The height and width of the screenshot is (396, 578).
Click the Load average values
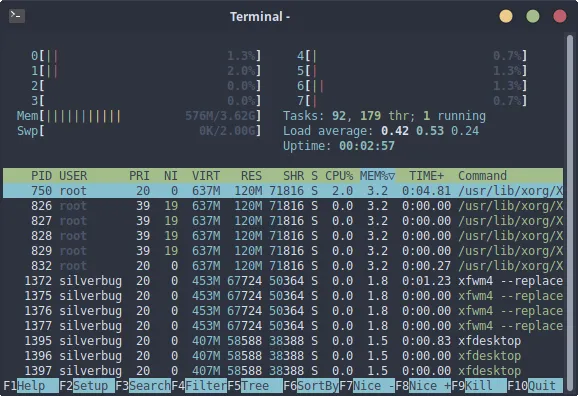click(x=430, y=131)
